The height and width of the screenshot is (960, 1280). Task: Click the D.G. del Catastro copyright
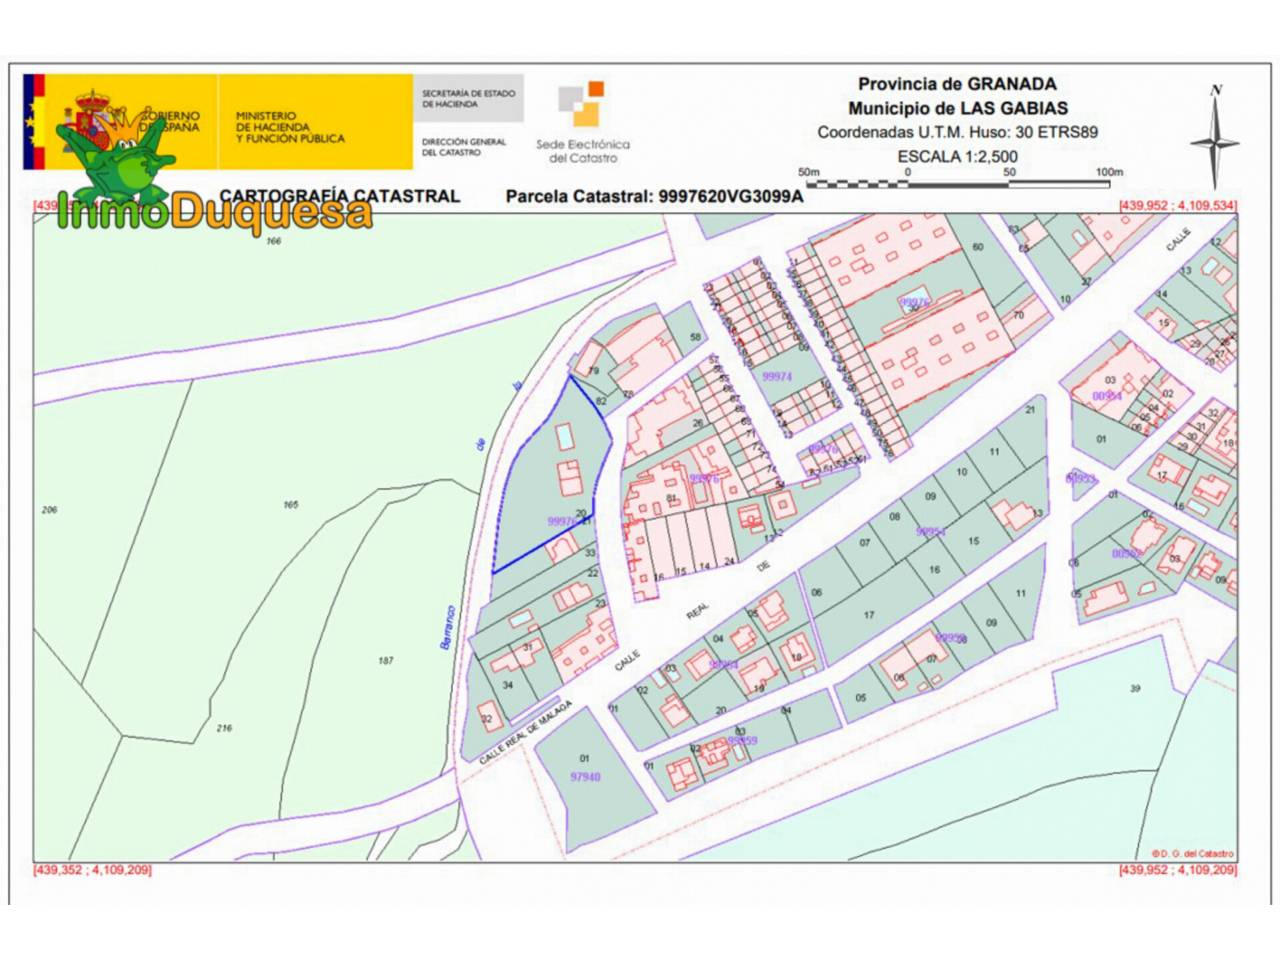[x=1192, y=853]
